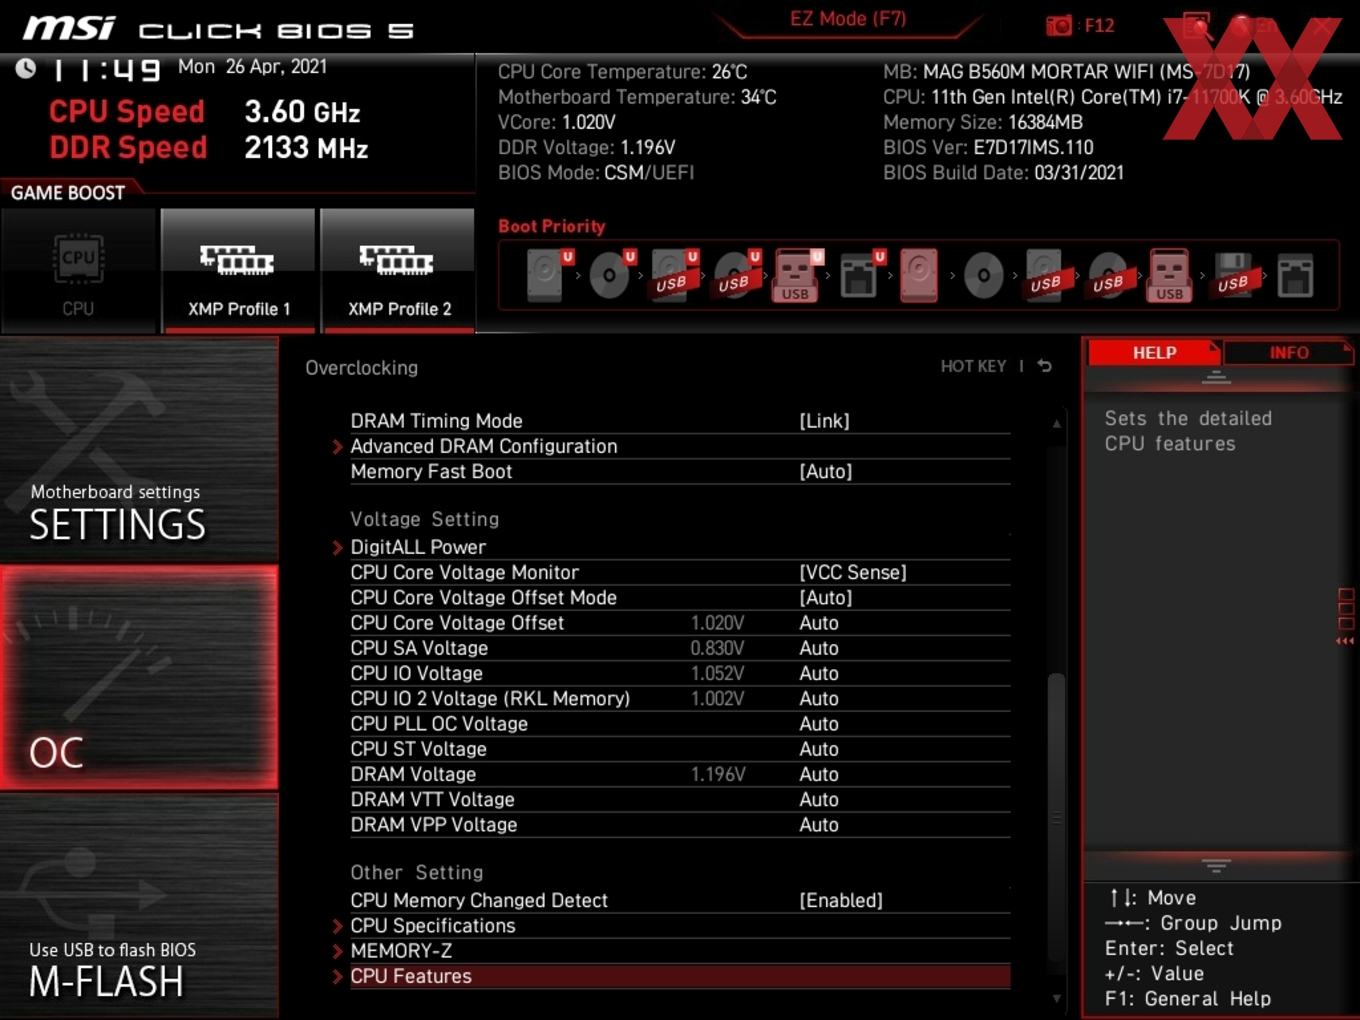The height and width of the screenshot is (1020, 1360).
Task: Edit CPU ST Voltage Auto field
Action: (819, 749)
